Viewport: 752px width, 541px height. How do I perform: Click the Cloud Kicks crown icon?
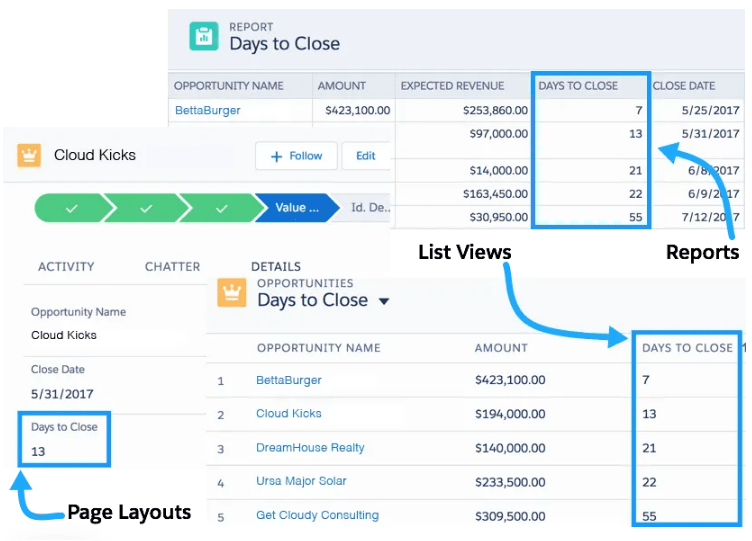pyautogui.click(x=29, y=155)
